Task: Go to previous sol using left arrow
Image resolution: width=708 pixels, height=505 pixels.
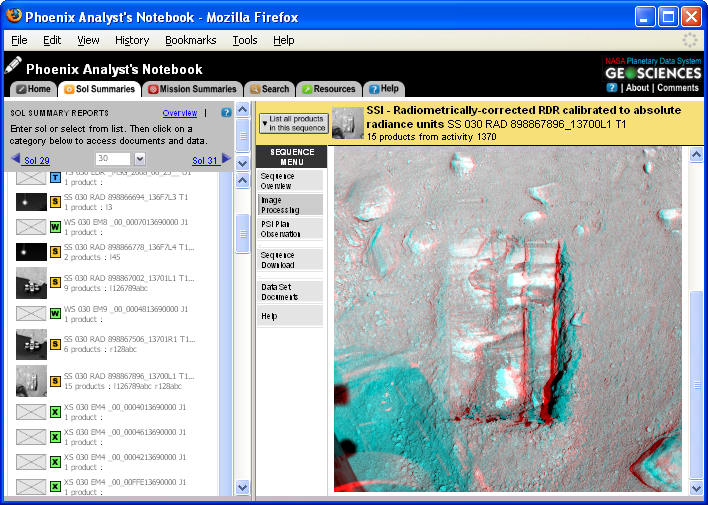Action: 15,160
